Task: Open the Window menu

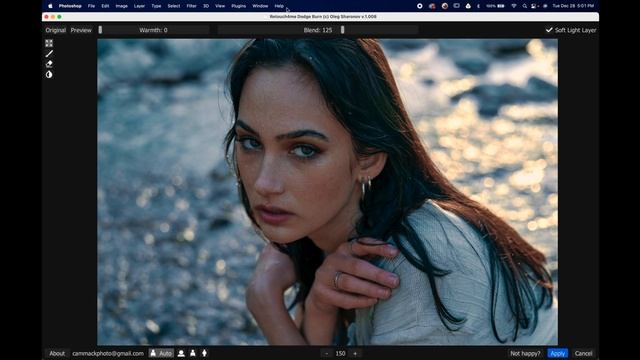Action: click(x=260, y=6)
